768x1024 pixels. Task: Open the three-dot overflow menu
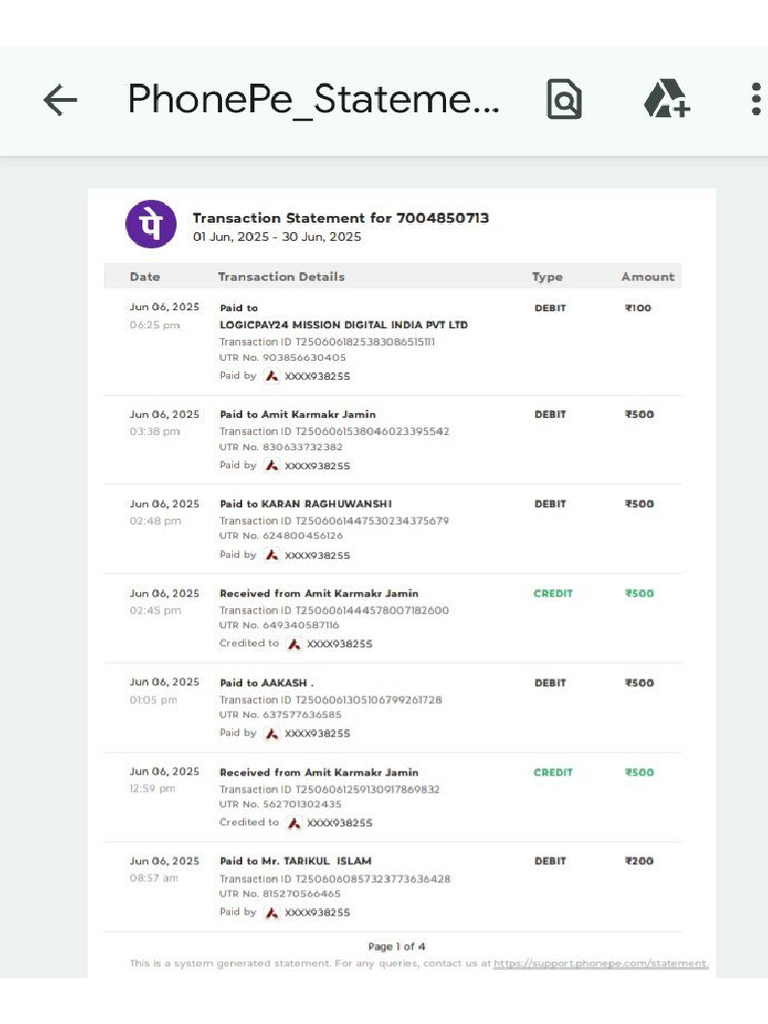point(756,100)
